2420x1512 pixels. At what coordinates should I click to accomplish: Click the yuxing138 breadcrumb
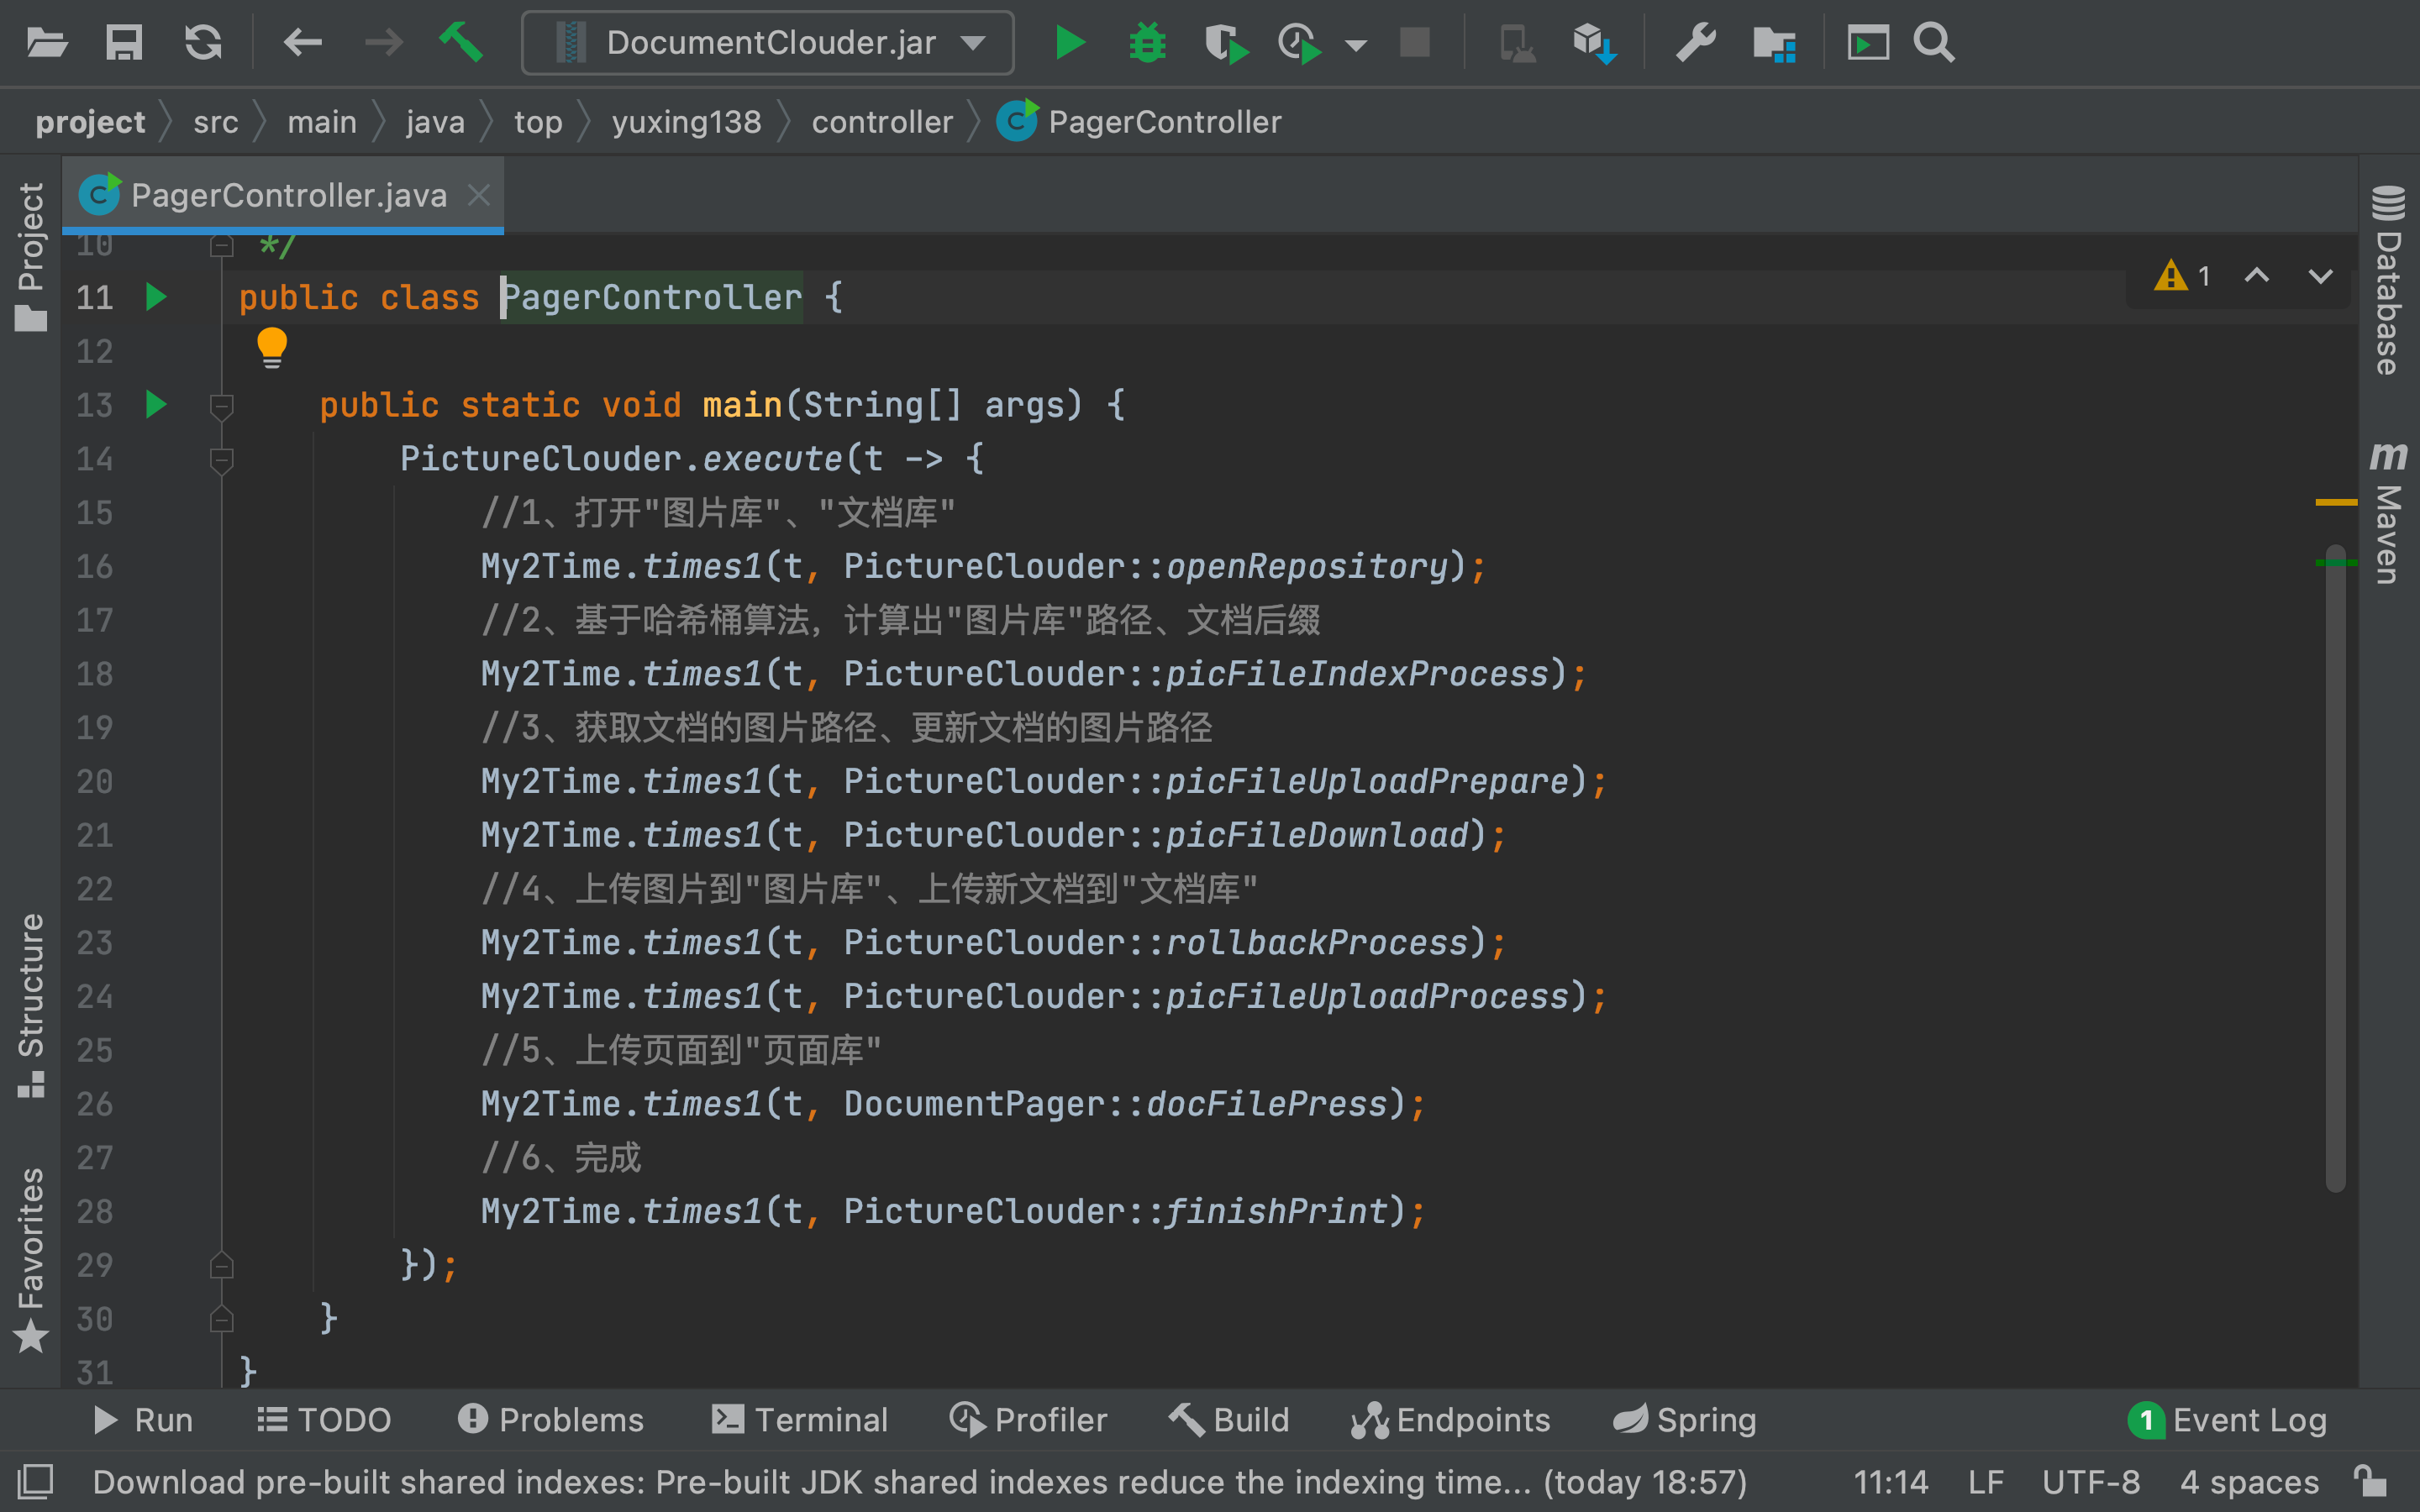point(687,122)
